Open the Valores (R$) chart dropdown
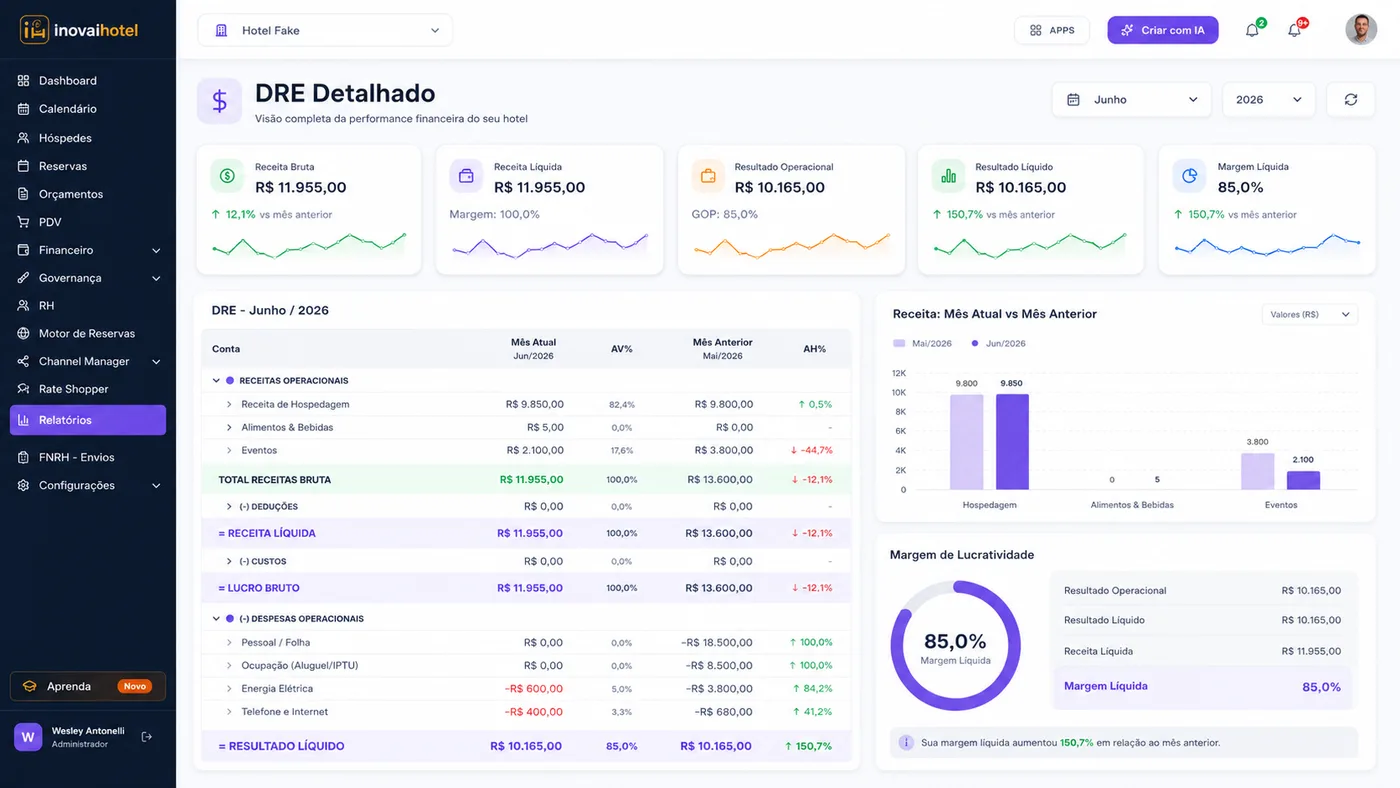Screen dimensions: 1400x788 tap(1310, 314)
